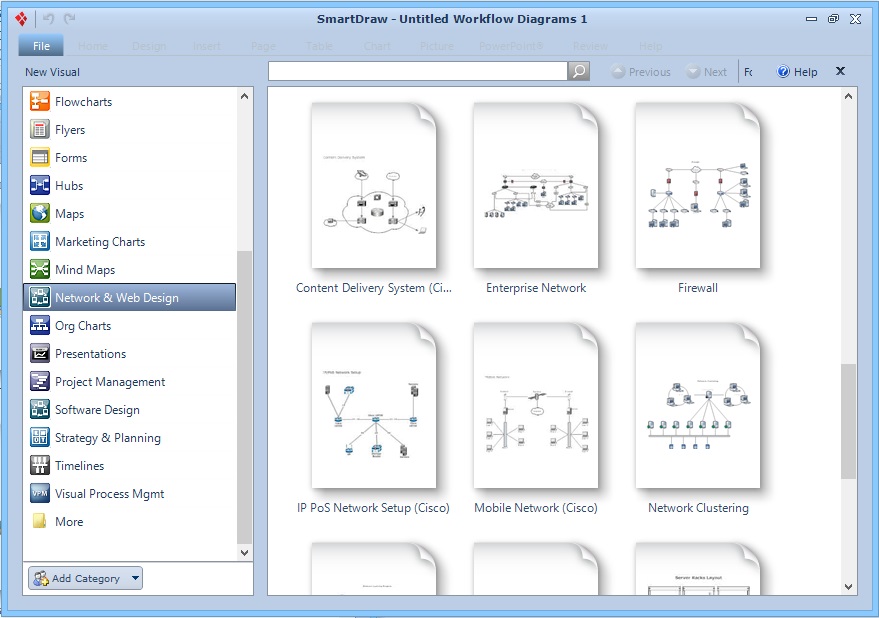
Task: Click the Mind Maps icon
Action: point(40,270)
